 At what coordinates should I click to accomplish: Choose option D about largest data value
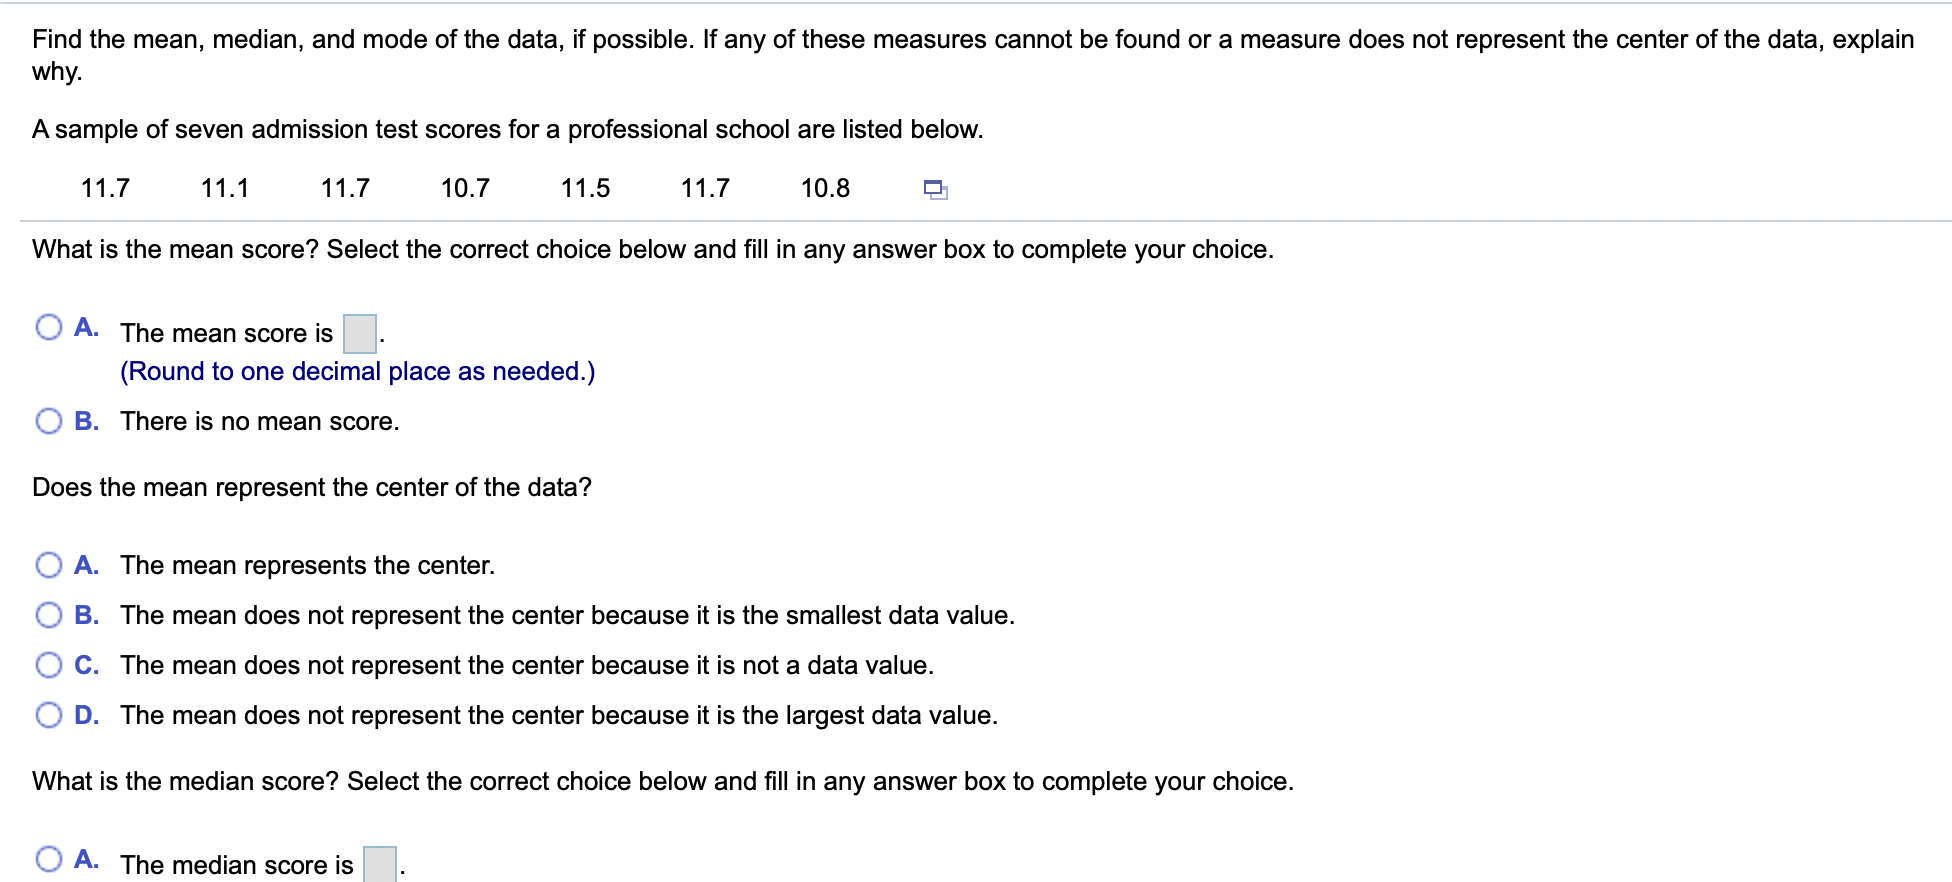coord(49,714)
